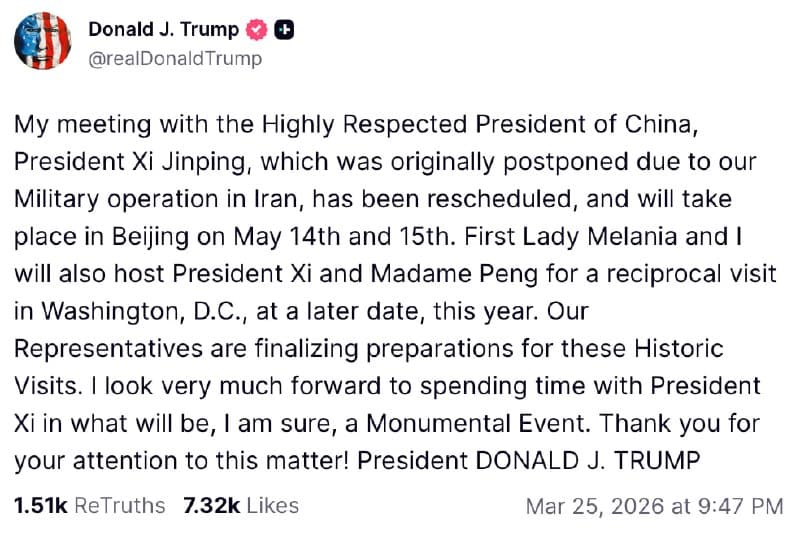The image size is (800, 535).
Task: Click the word 'Likes' label
Action: (x=272, y=506)
